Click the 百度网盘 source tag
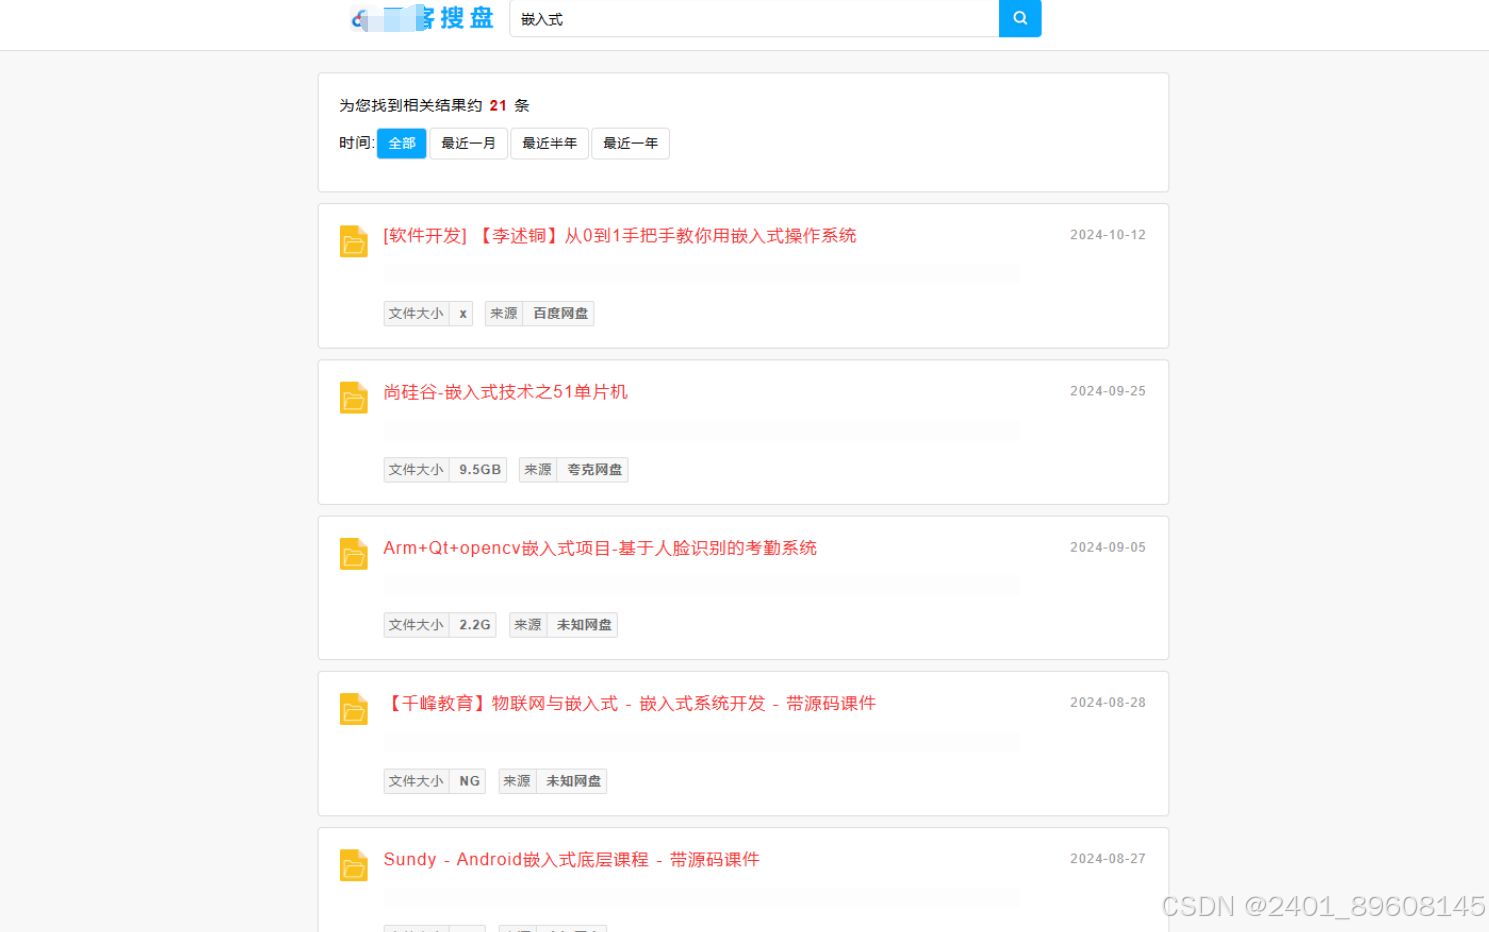The image size is (1489, 932). [x=559, y=313]
